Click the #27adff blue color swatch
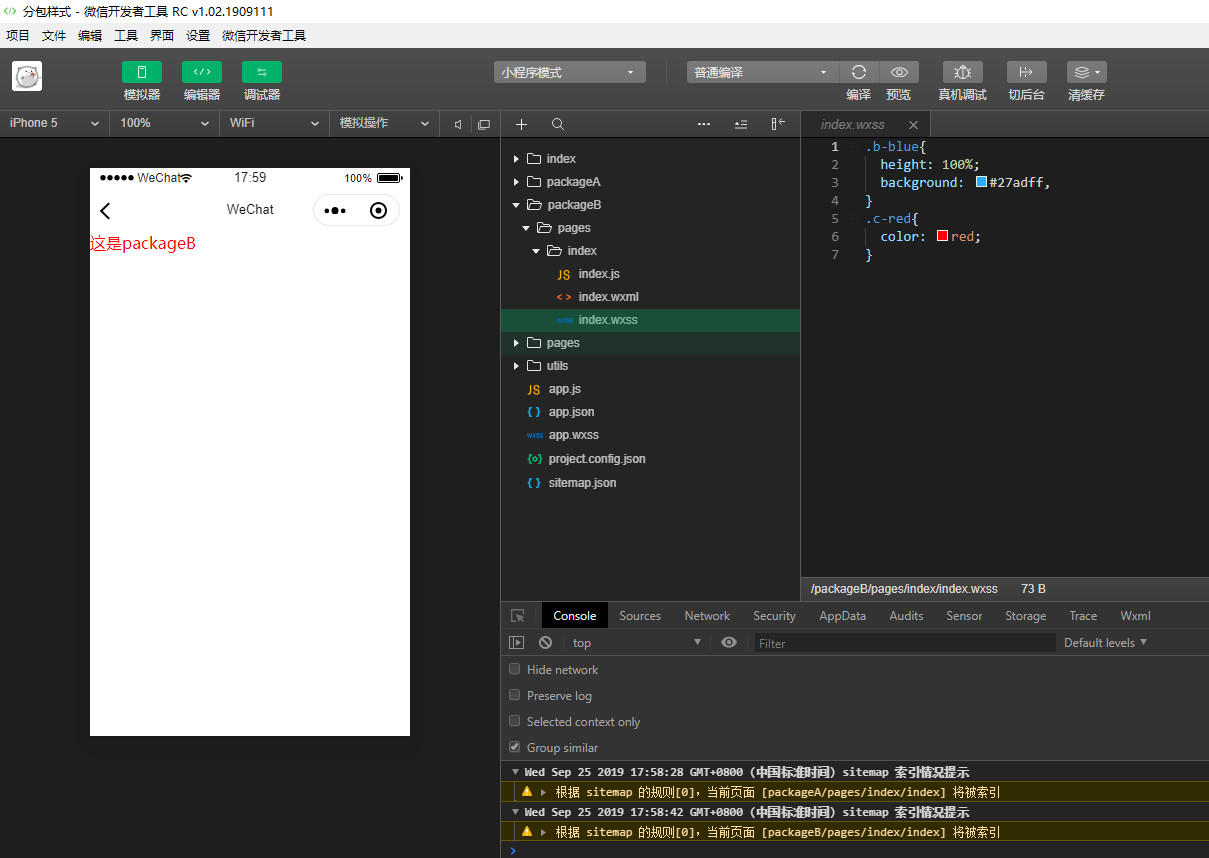Image resolution: width=1209 pixels, height=858 pixels. [x=981, y=182]
